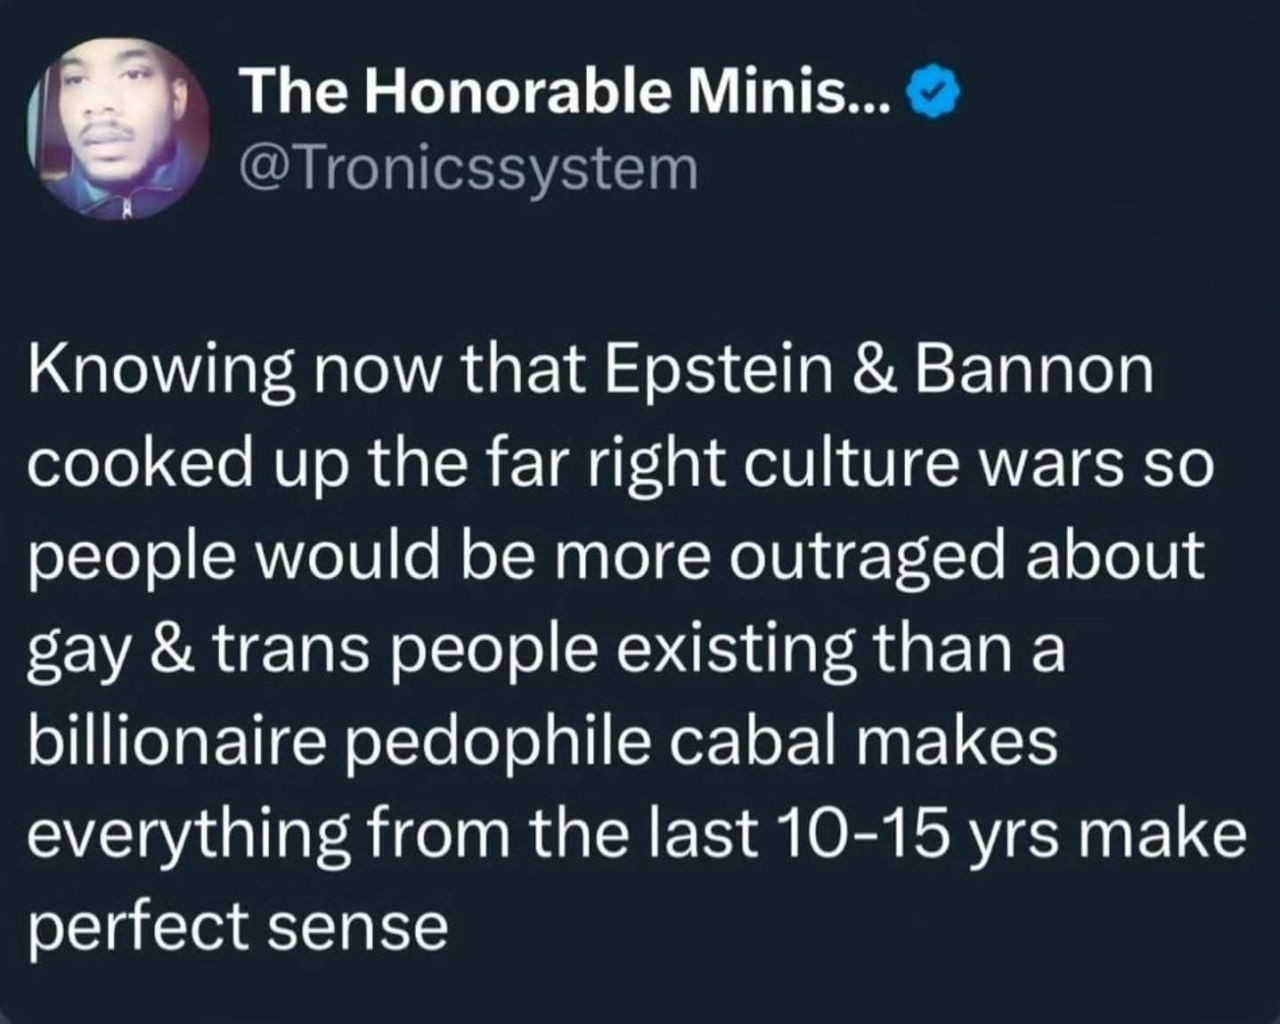Click the @Tronicssystem handle
Image resolution: width=1280 pixels, height=1024 pixels.
tap(467, 168)
